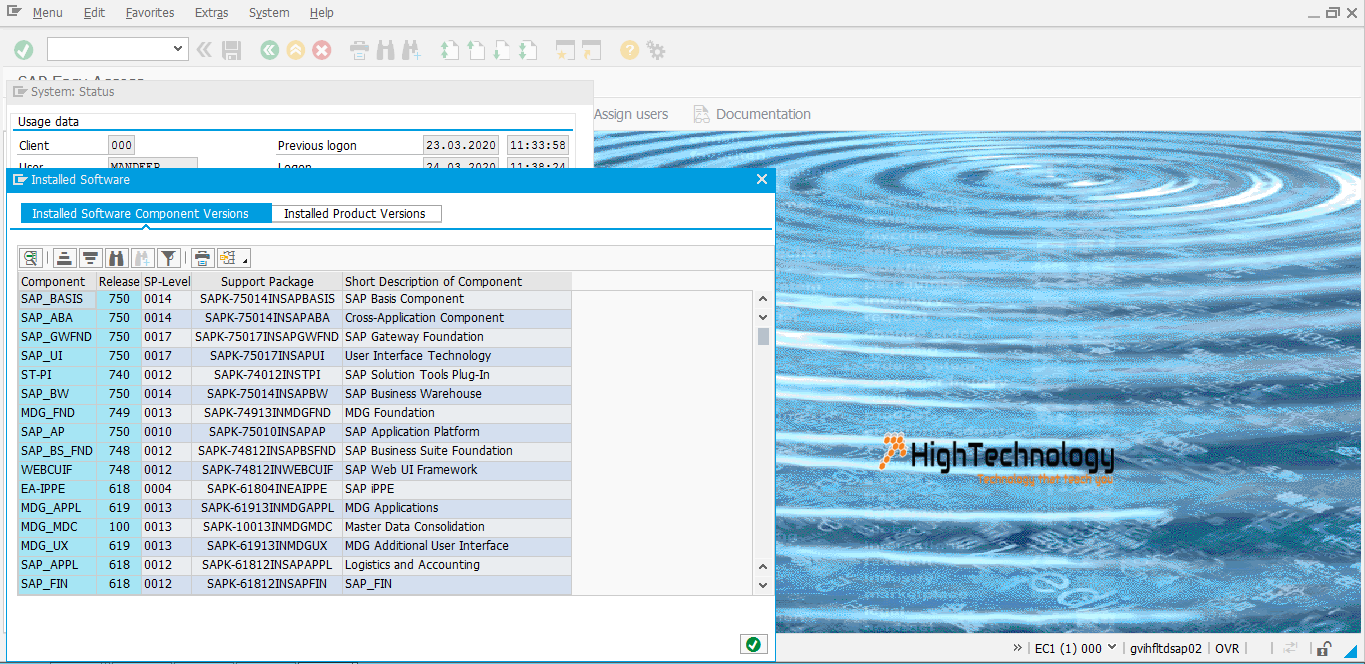Viewport: 1365px width, 664px height.
Task: Click the top scroll up arrow of table
Action: point(763,299)
